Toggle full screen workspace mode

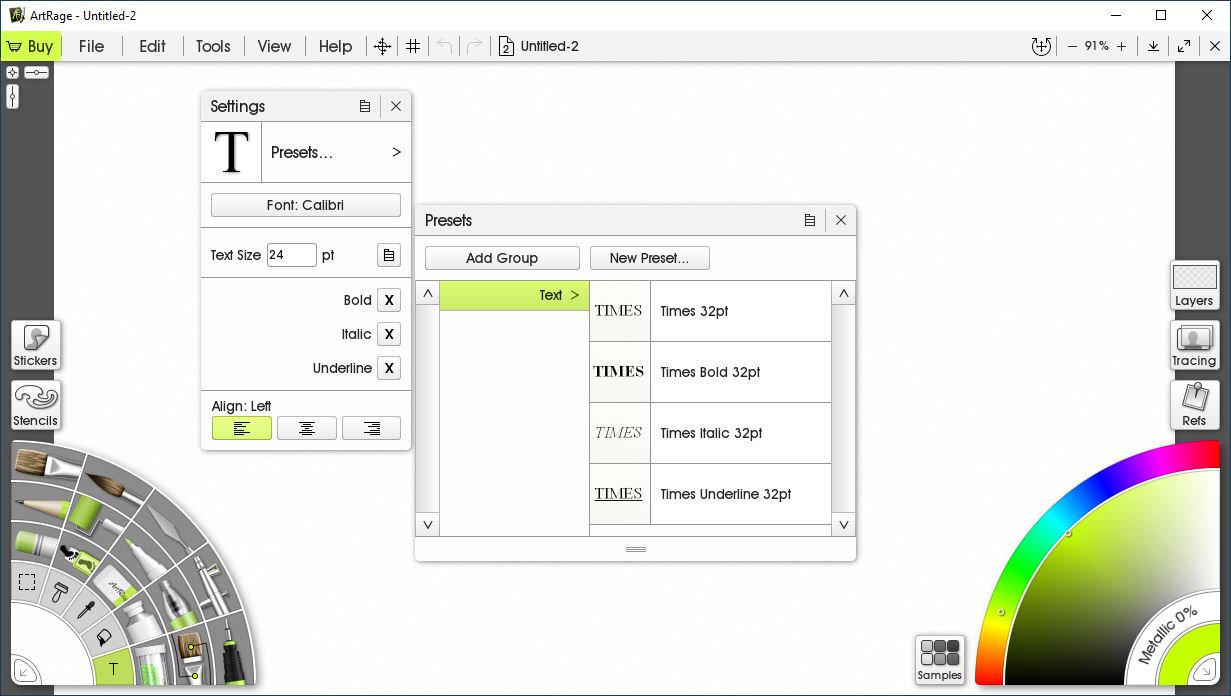point(1184,46)
